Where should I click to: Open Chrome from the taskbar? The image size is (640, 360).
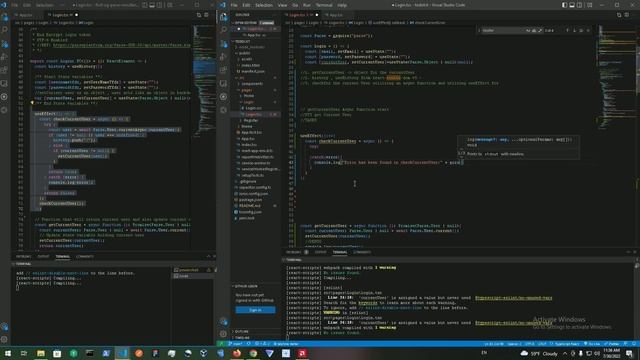(253, 353)
